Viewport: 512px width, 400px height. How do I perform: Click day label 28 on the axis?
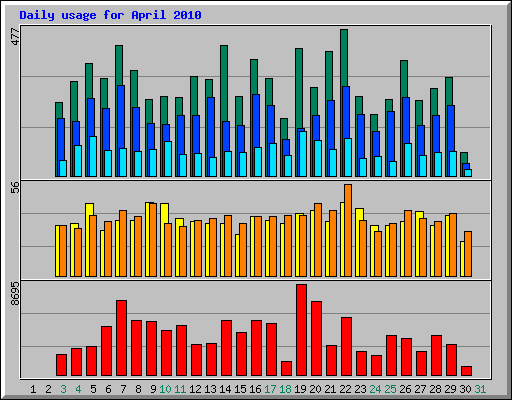click(435, 389)
